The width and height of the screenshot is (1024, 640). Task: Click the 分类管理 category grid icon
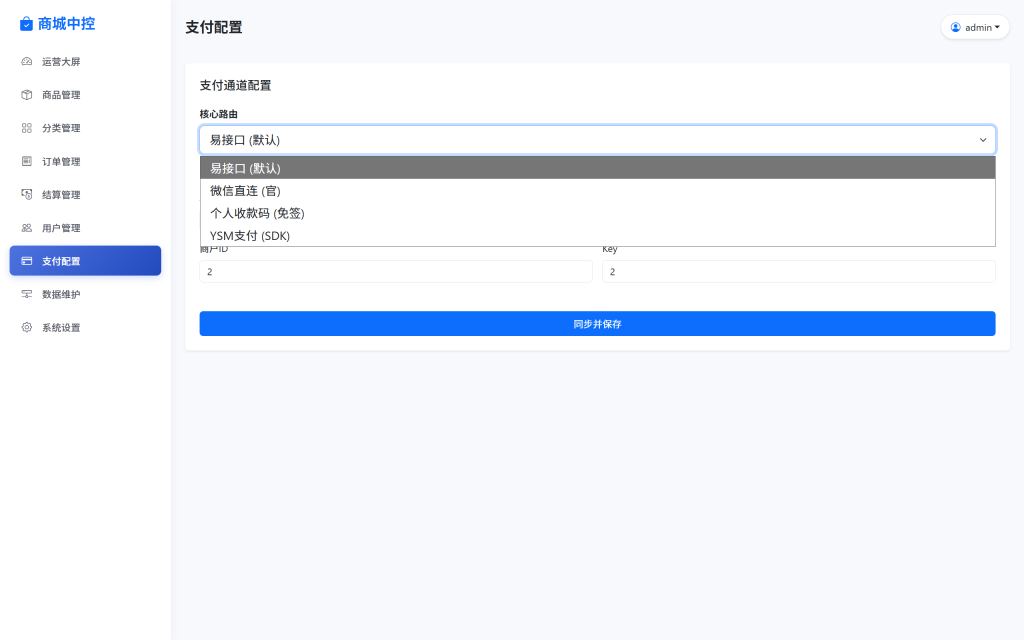click(x=25, y=127)
